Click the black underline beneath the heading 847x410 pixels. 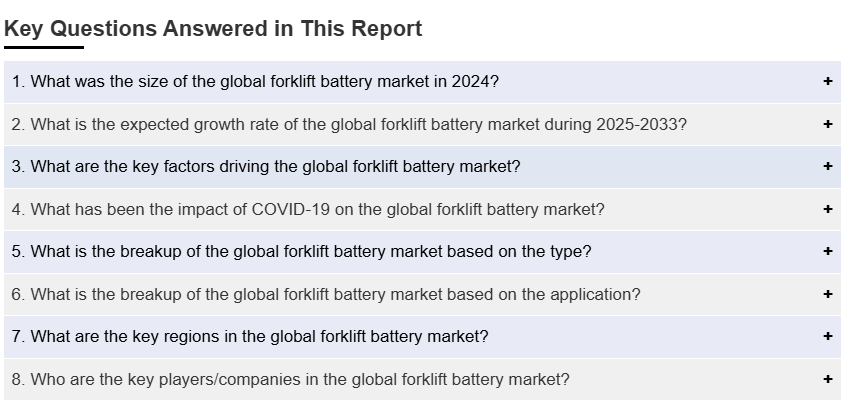44,47
